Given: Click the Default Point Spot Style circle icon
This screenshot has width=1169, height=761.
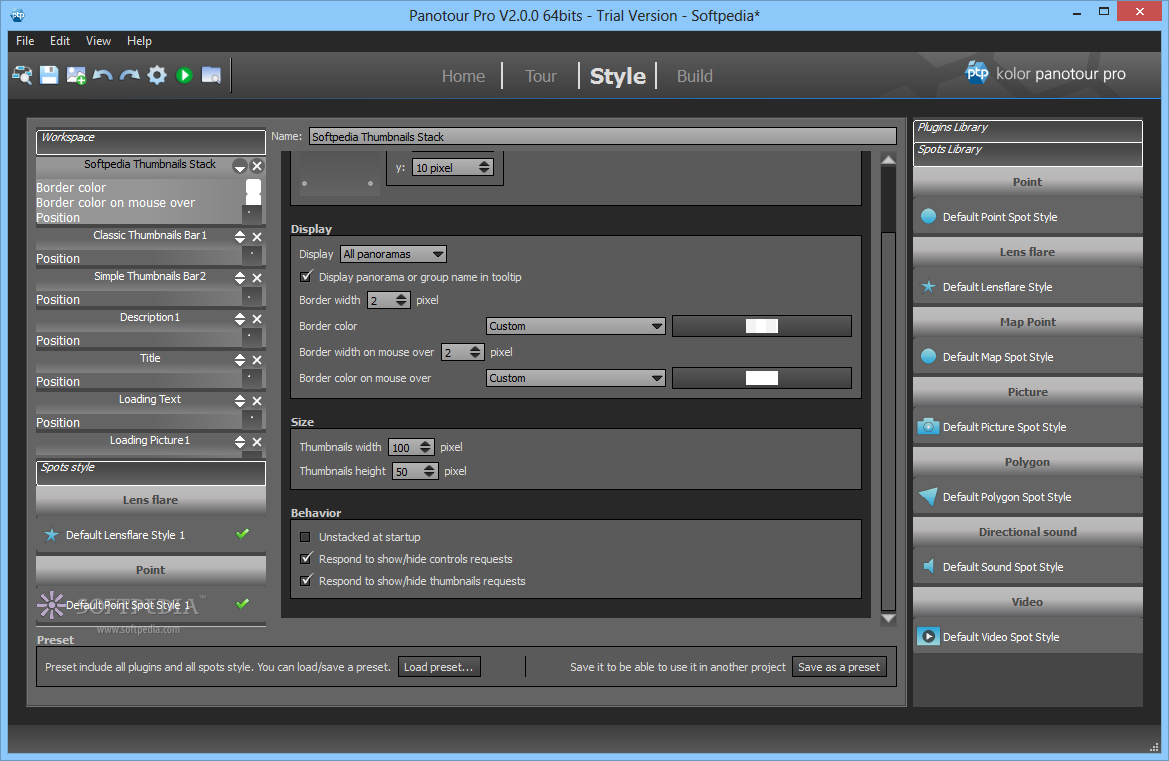Looking at the screenshot, I should [928, 216].
